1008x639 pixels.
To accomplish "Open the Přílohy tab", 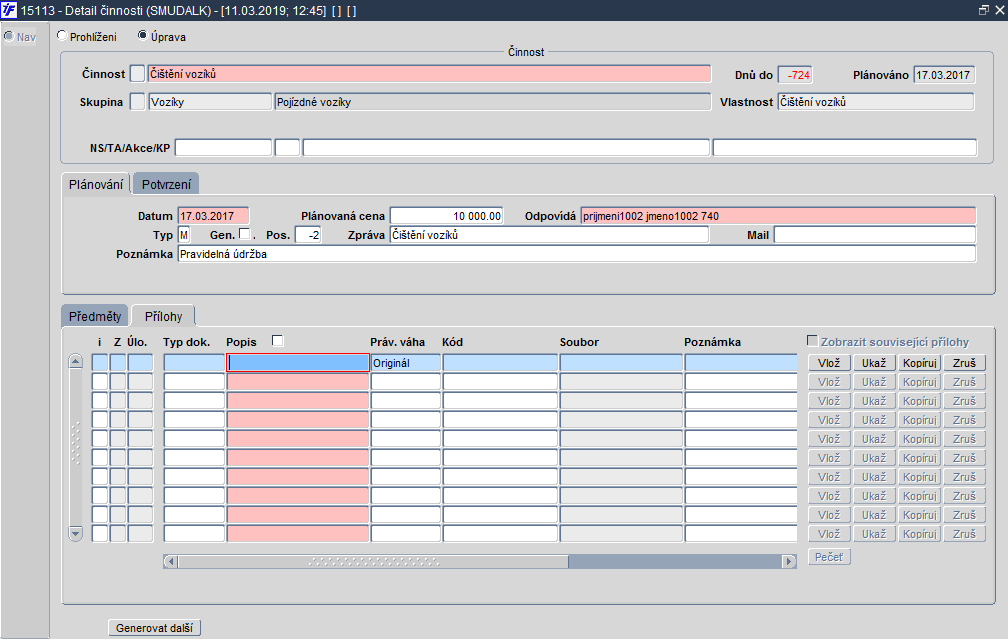I will (163, 316).
